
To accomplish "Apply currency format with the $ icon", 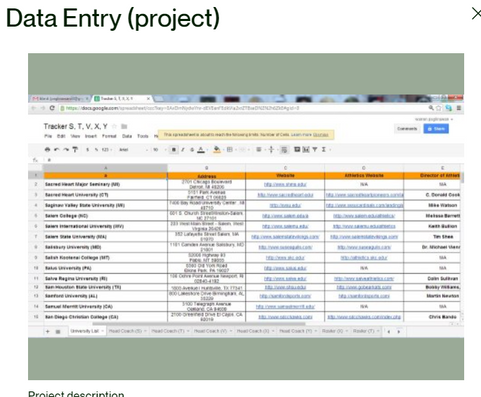I will point(88,150).
